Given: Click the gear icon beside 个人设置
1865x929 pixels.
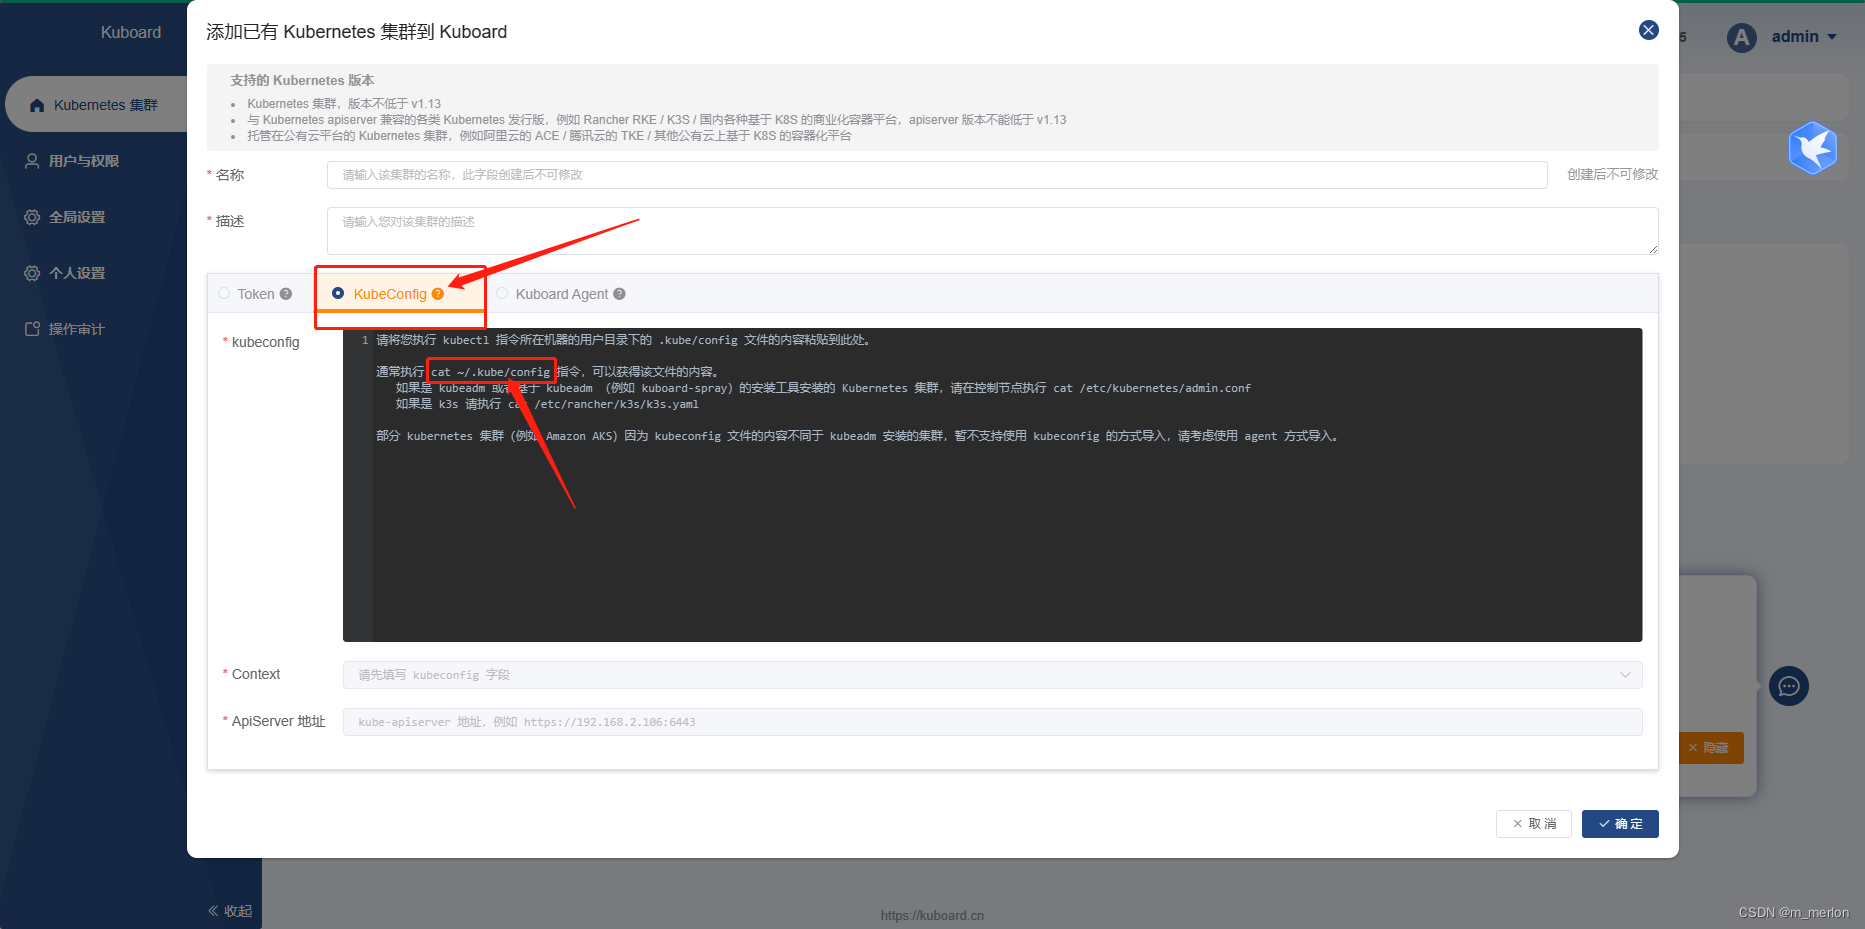Looking at the screenshot, I should point(32,273).
